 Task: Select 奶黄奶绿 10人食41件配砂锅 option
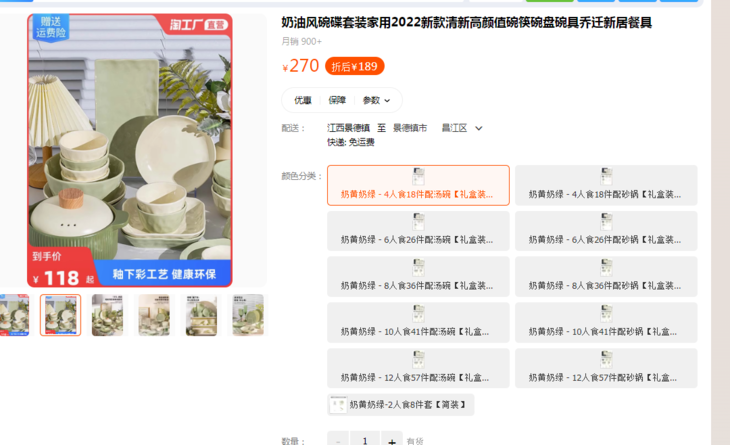pyautogui.click(x=606, y=323)
